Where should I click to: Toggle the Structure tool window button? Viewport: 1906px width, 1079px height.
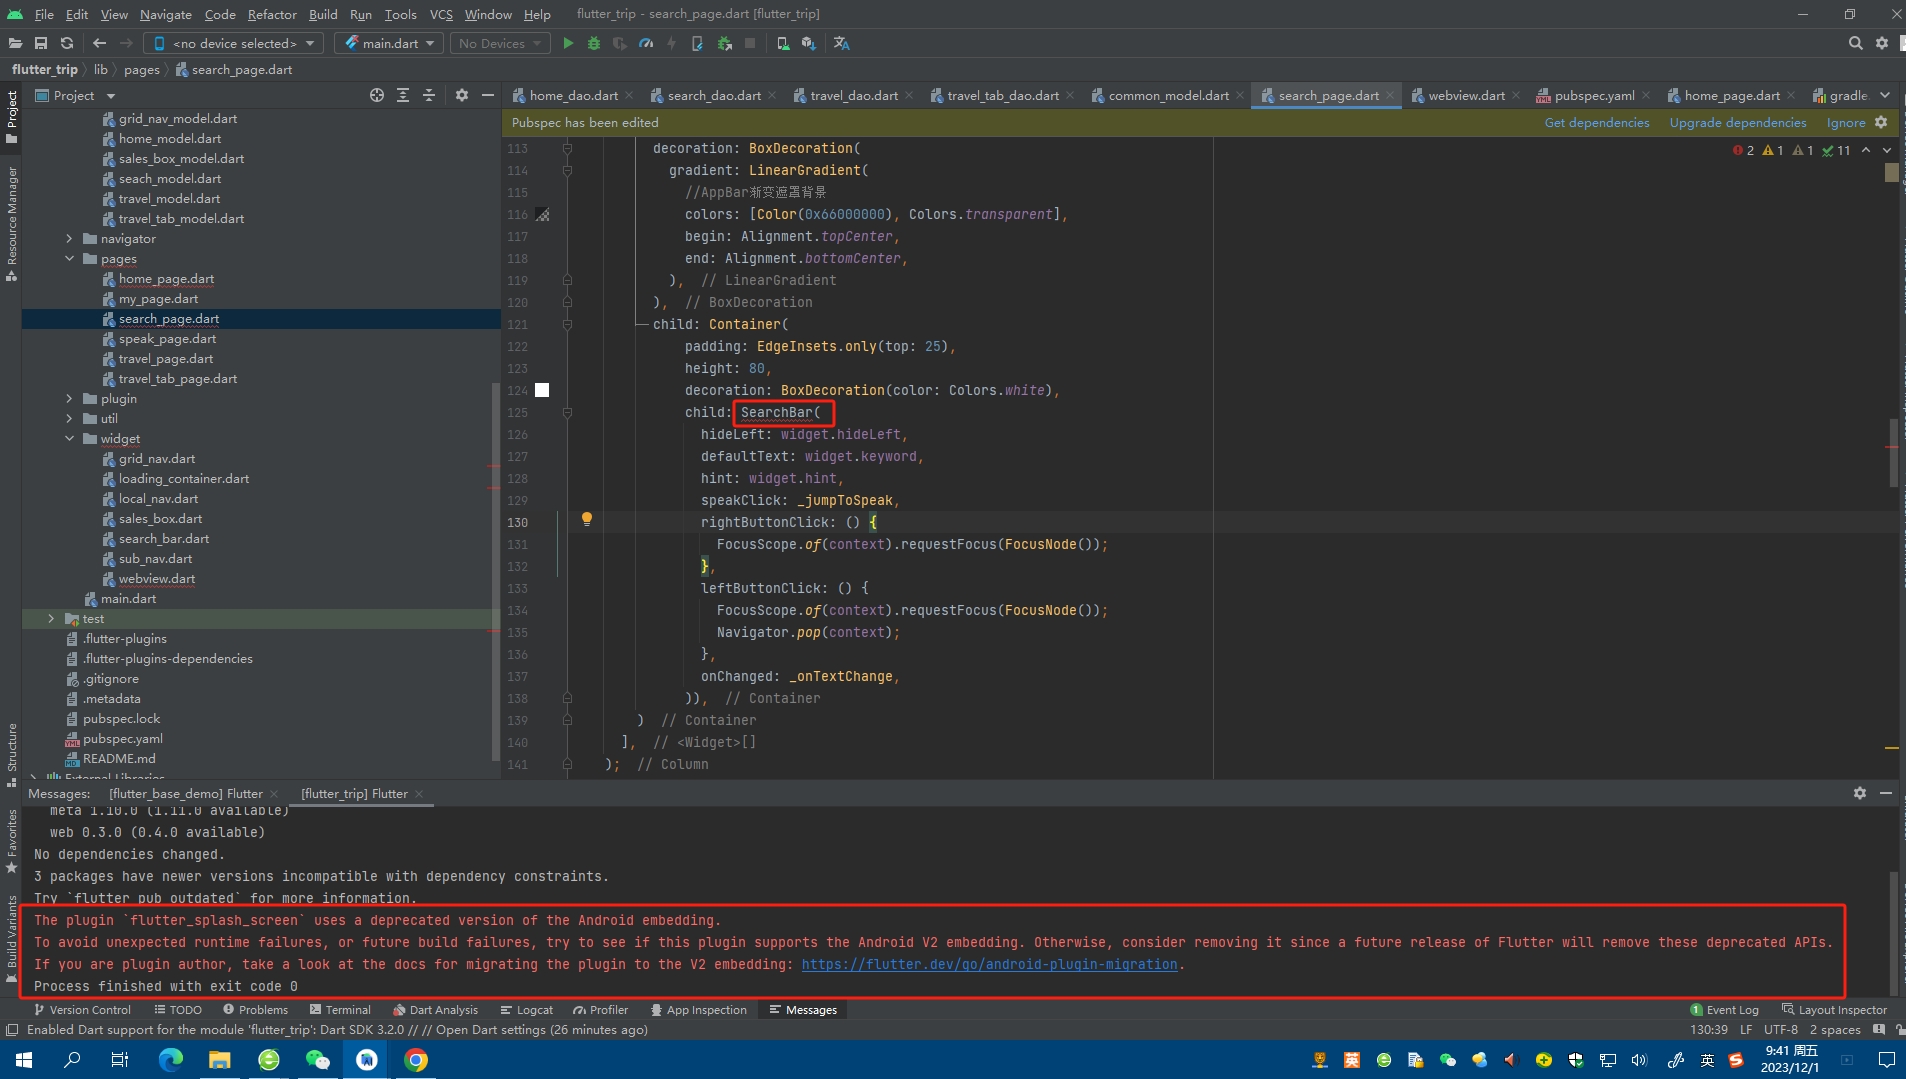click(x=11, y=755)
